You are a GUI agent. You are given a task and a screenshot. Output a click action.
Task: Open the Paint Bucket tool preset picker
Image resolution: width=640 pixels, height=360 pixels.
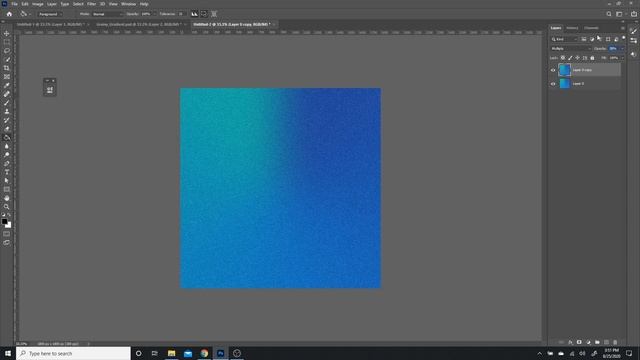[x=25, y=14]
